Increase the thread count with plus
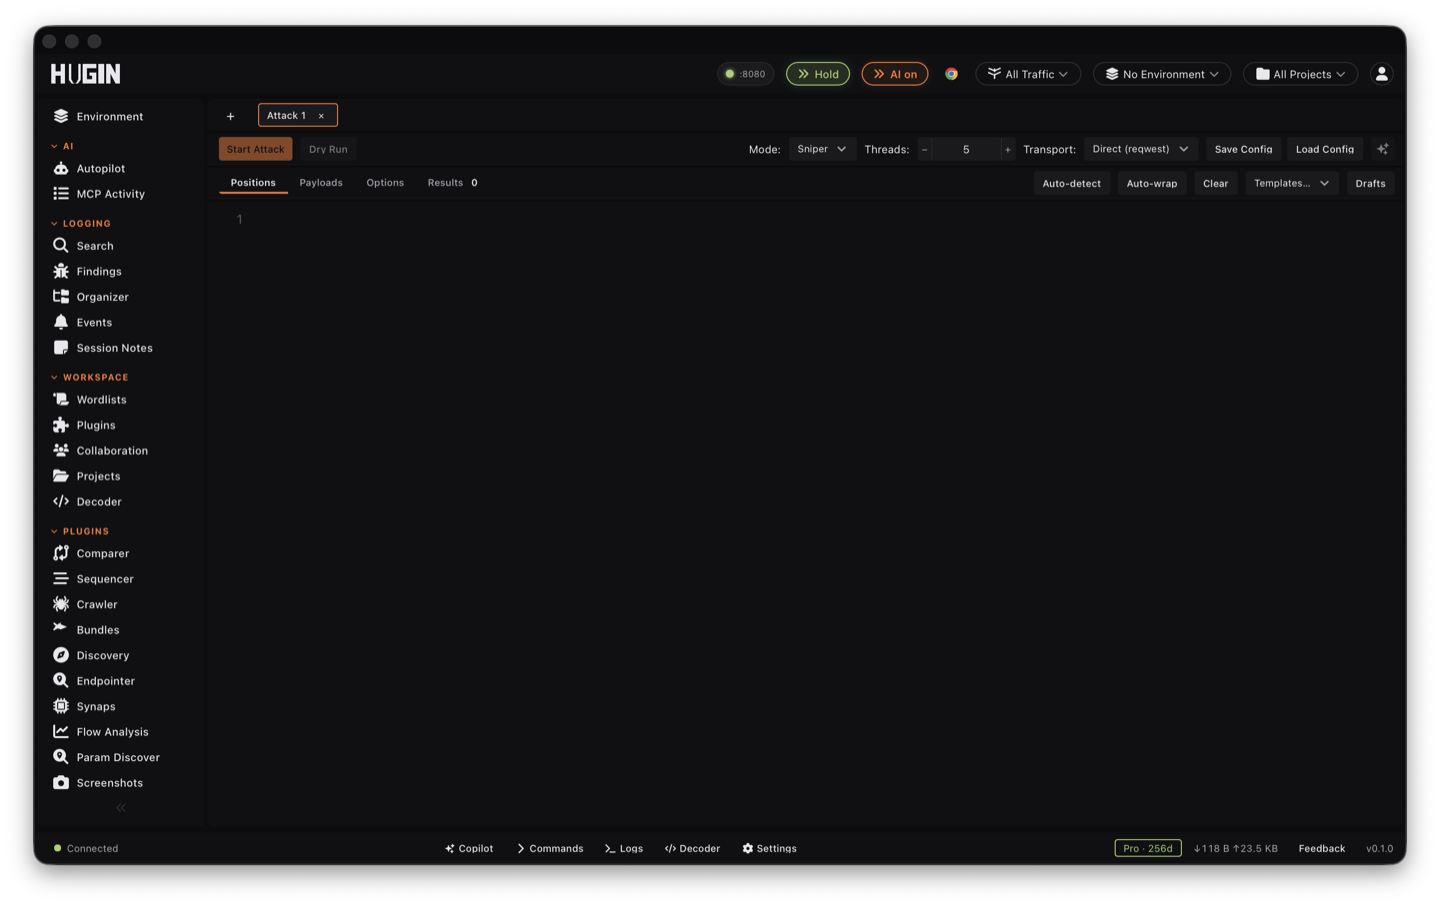The image size is (1440, 906). (x=1007, y=149)
